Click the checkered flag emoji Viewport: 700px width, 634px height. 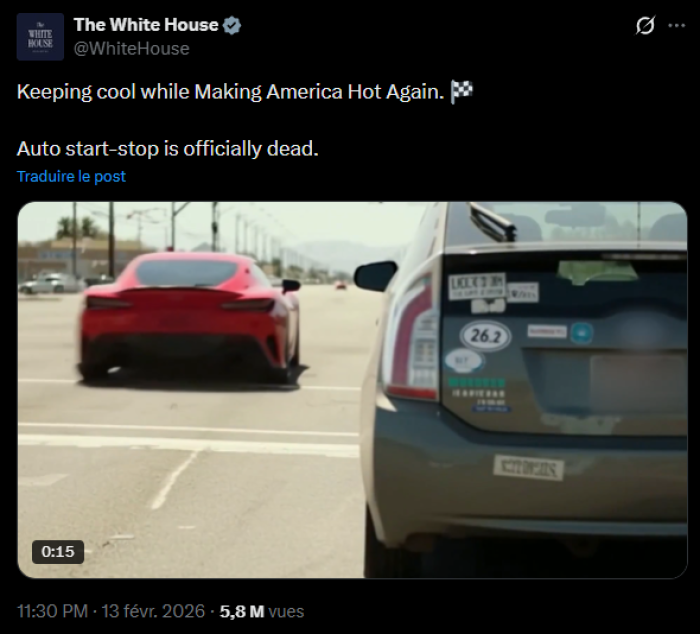point(461,92)
